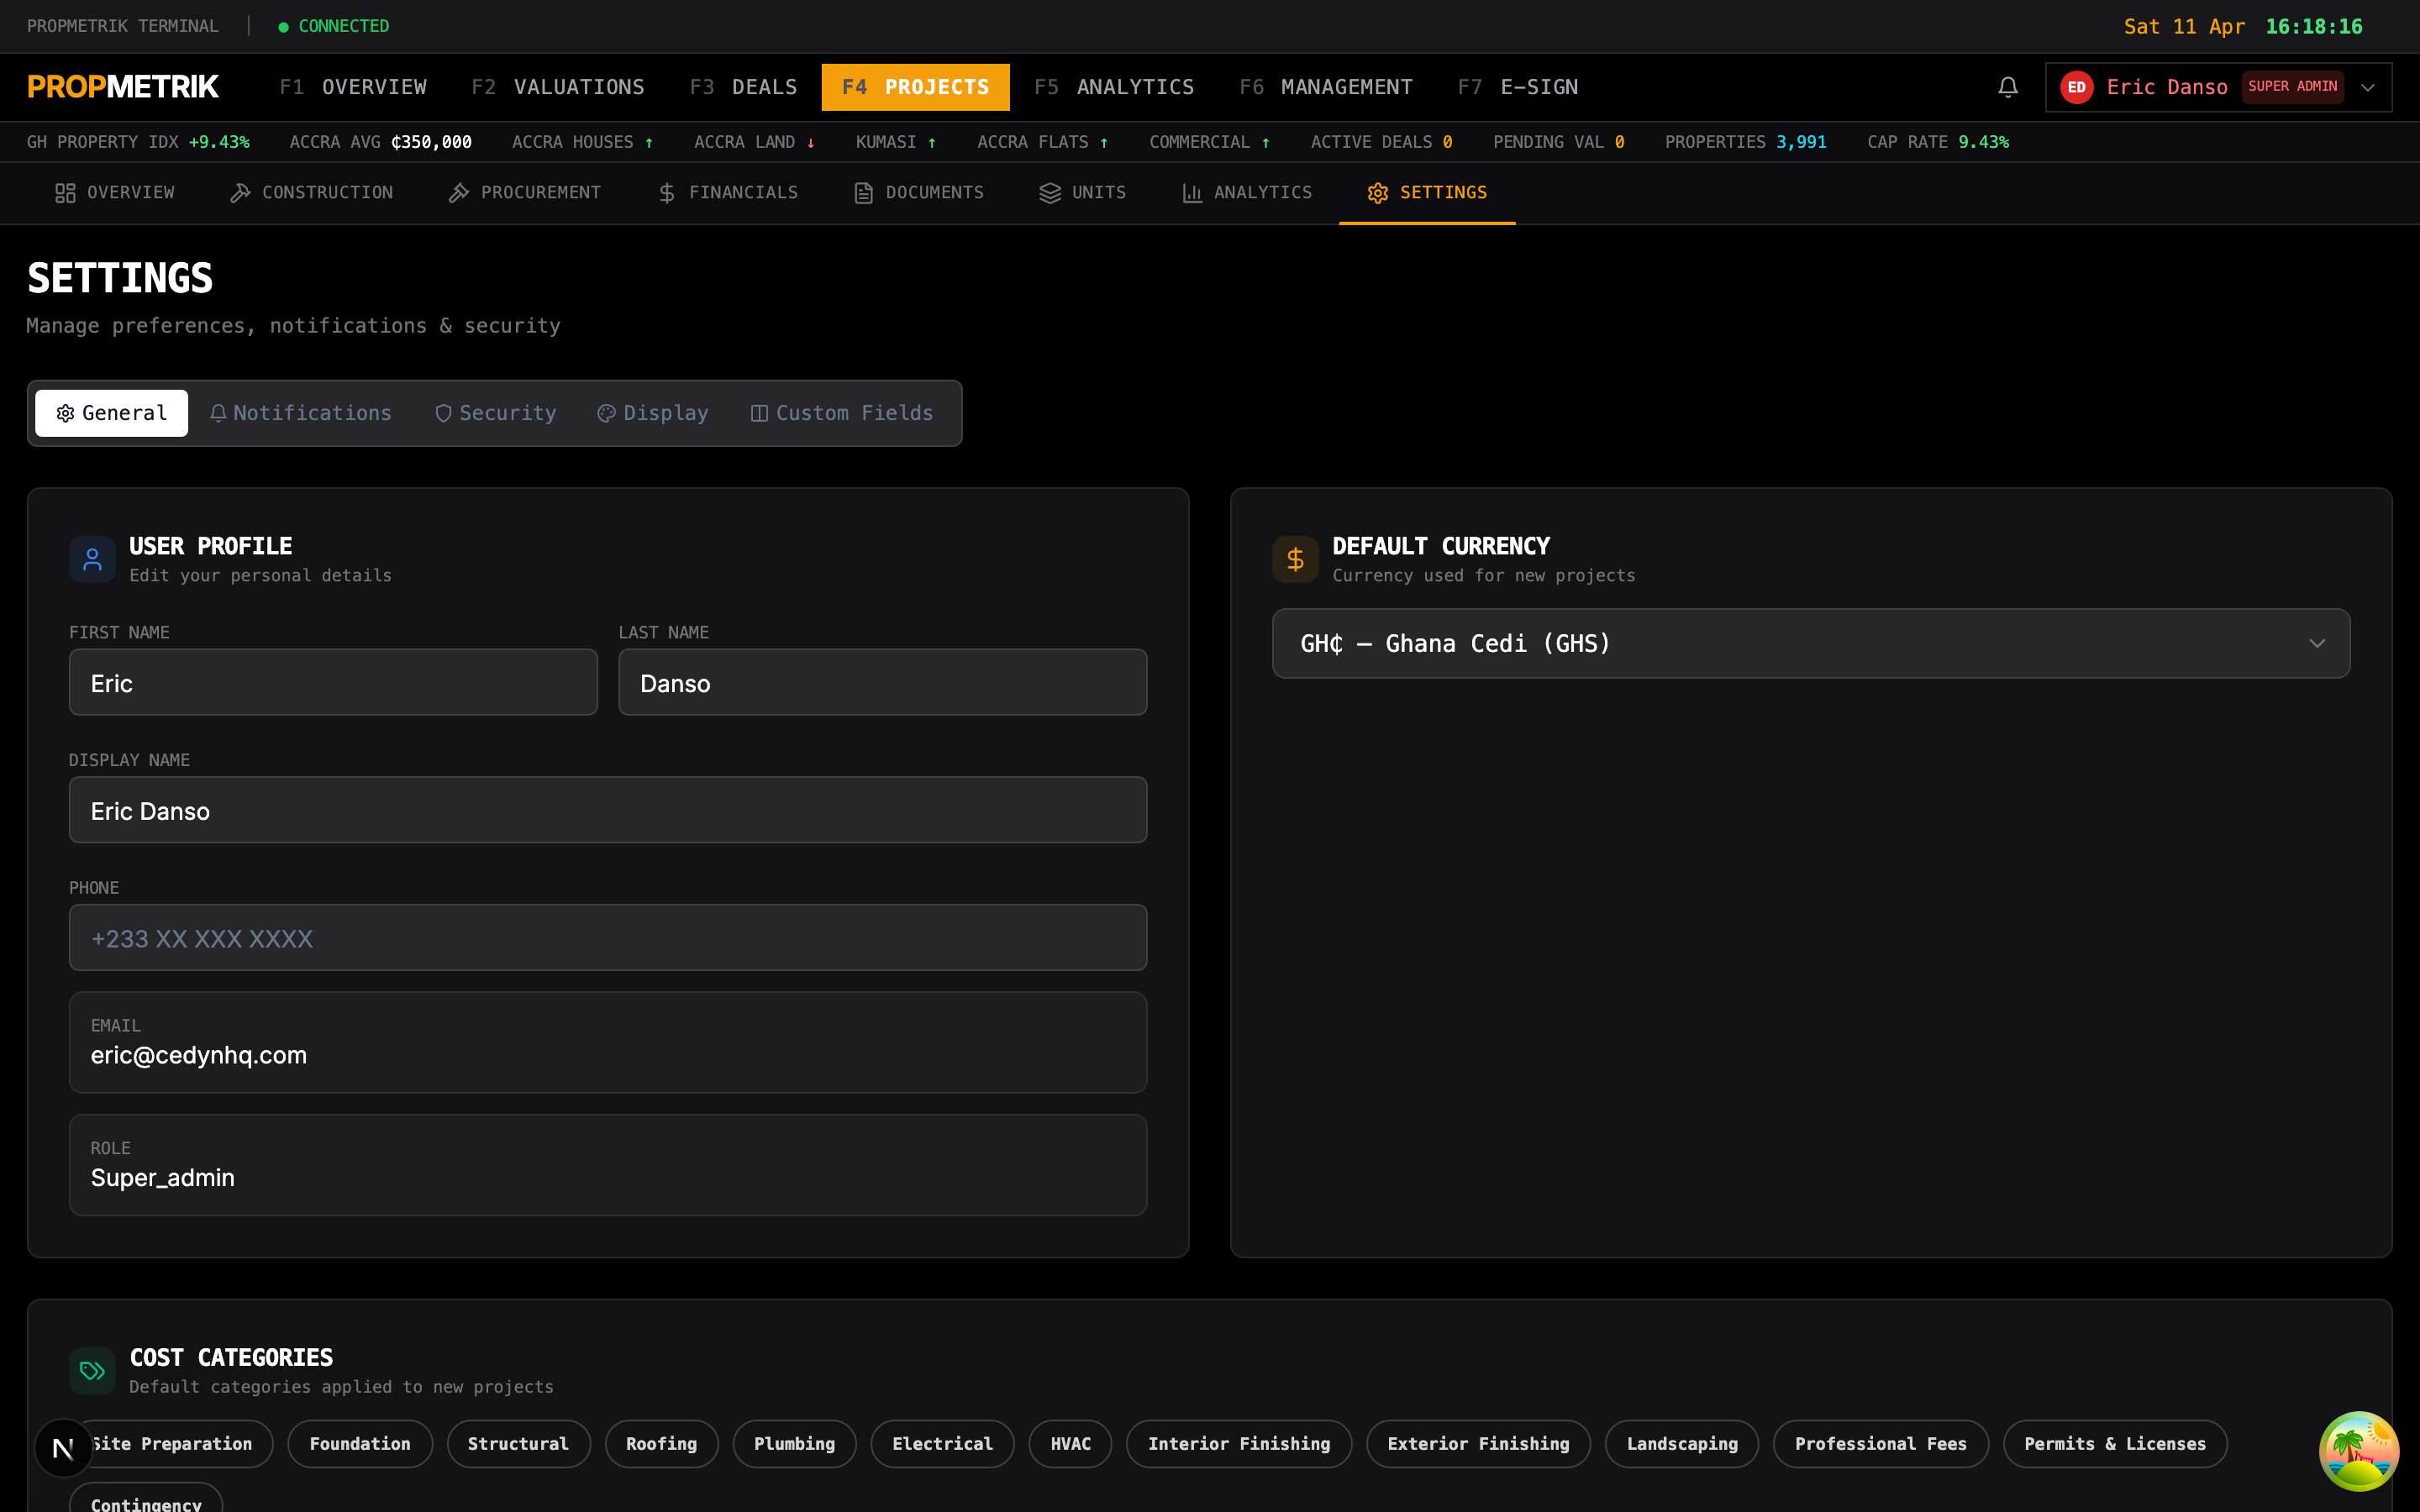This screenshot has height=1512, width=2420.
Task: Click the Procurement icon in sub-navigation
Action: pos(459,193)
